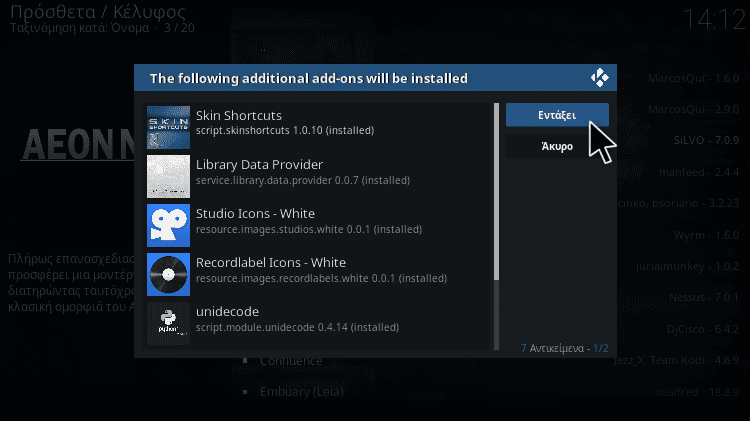Click the dialog title 'The following additional add-ons will be installed'

[x=309, y=78]
